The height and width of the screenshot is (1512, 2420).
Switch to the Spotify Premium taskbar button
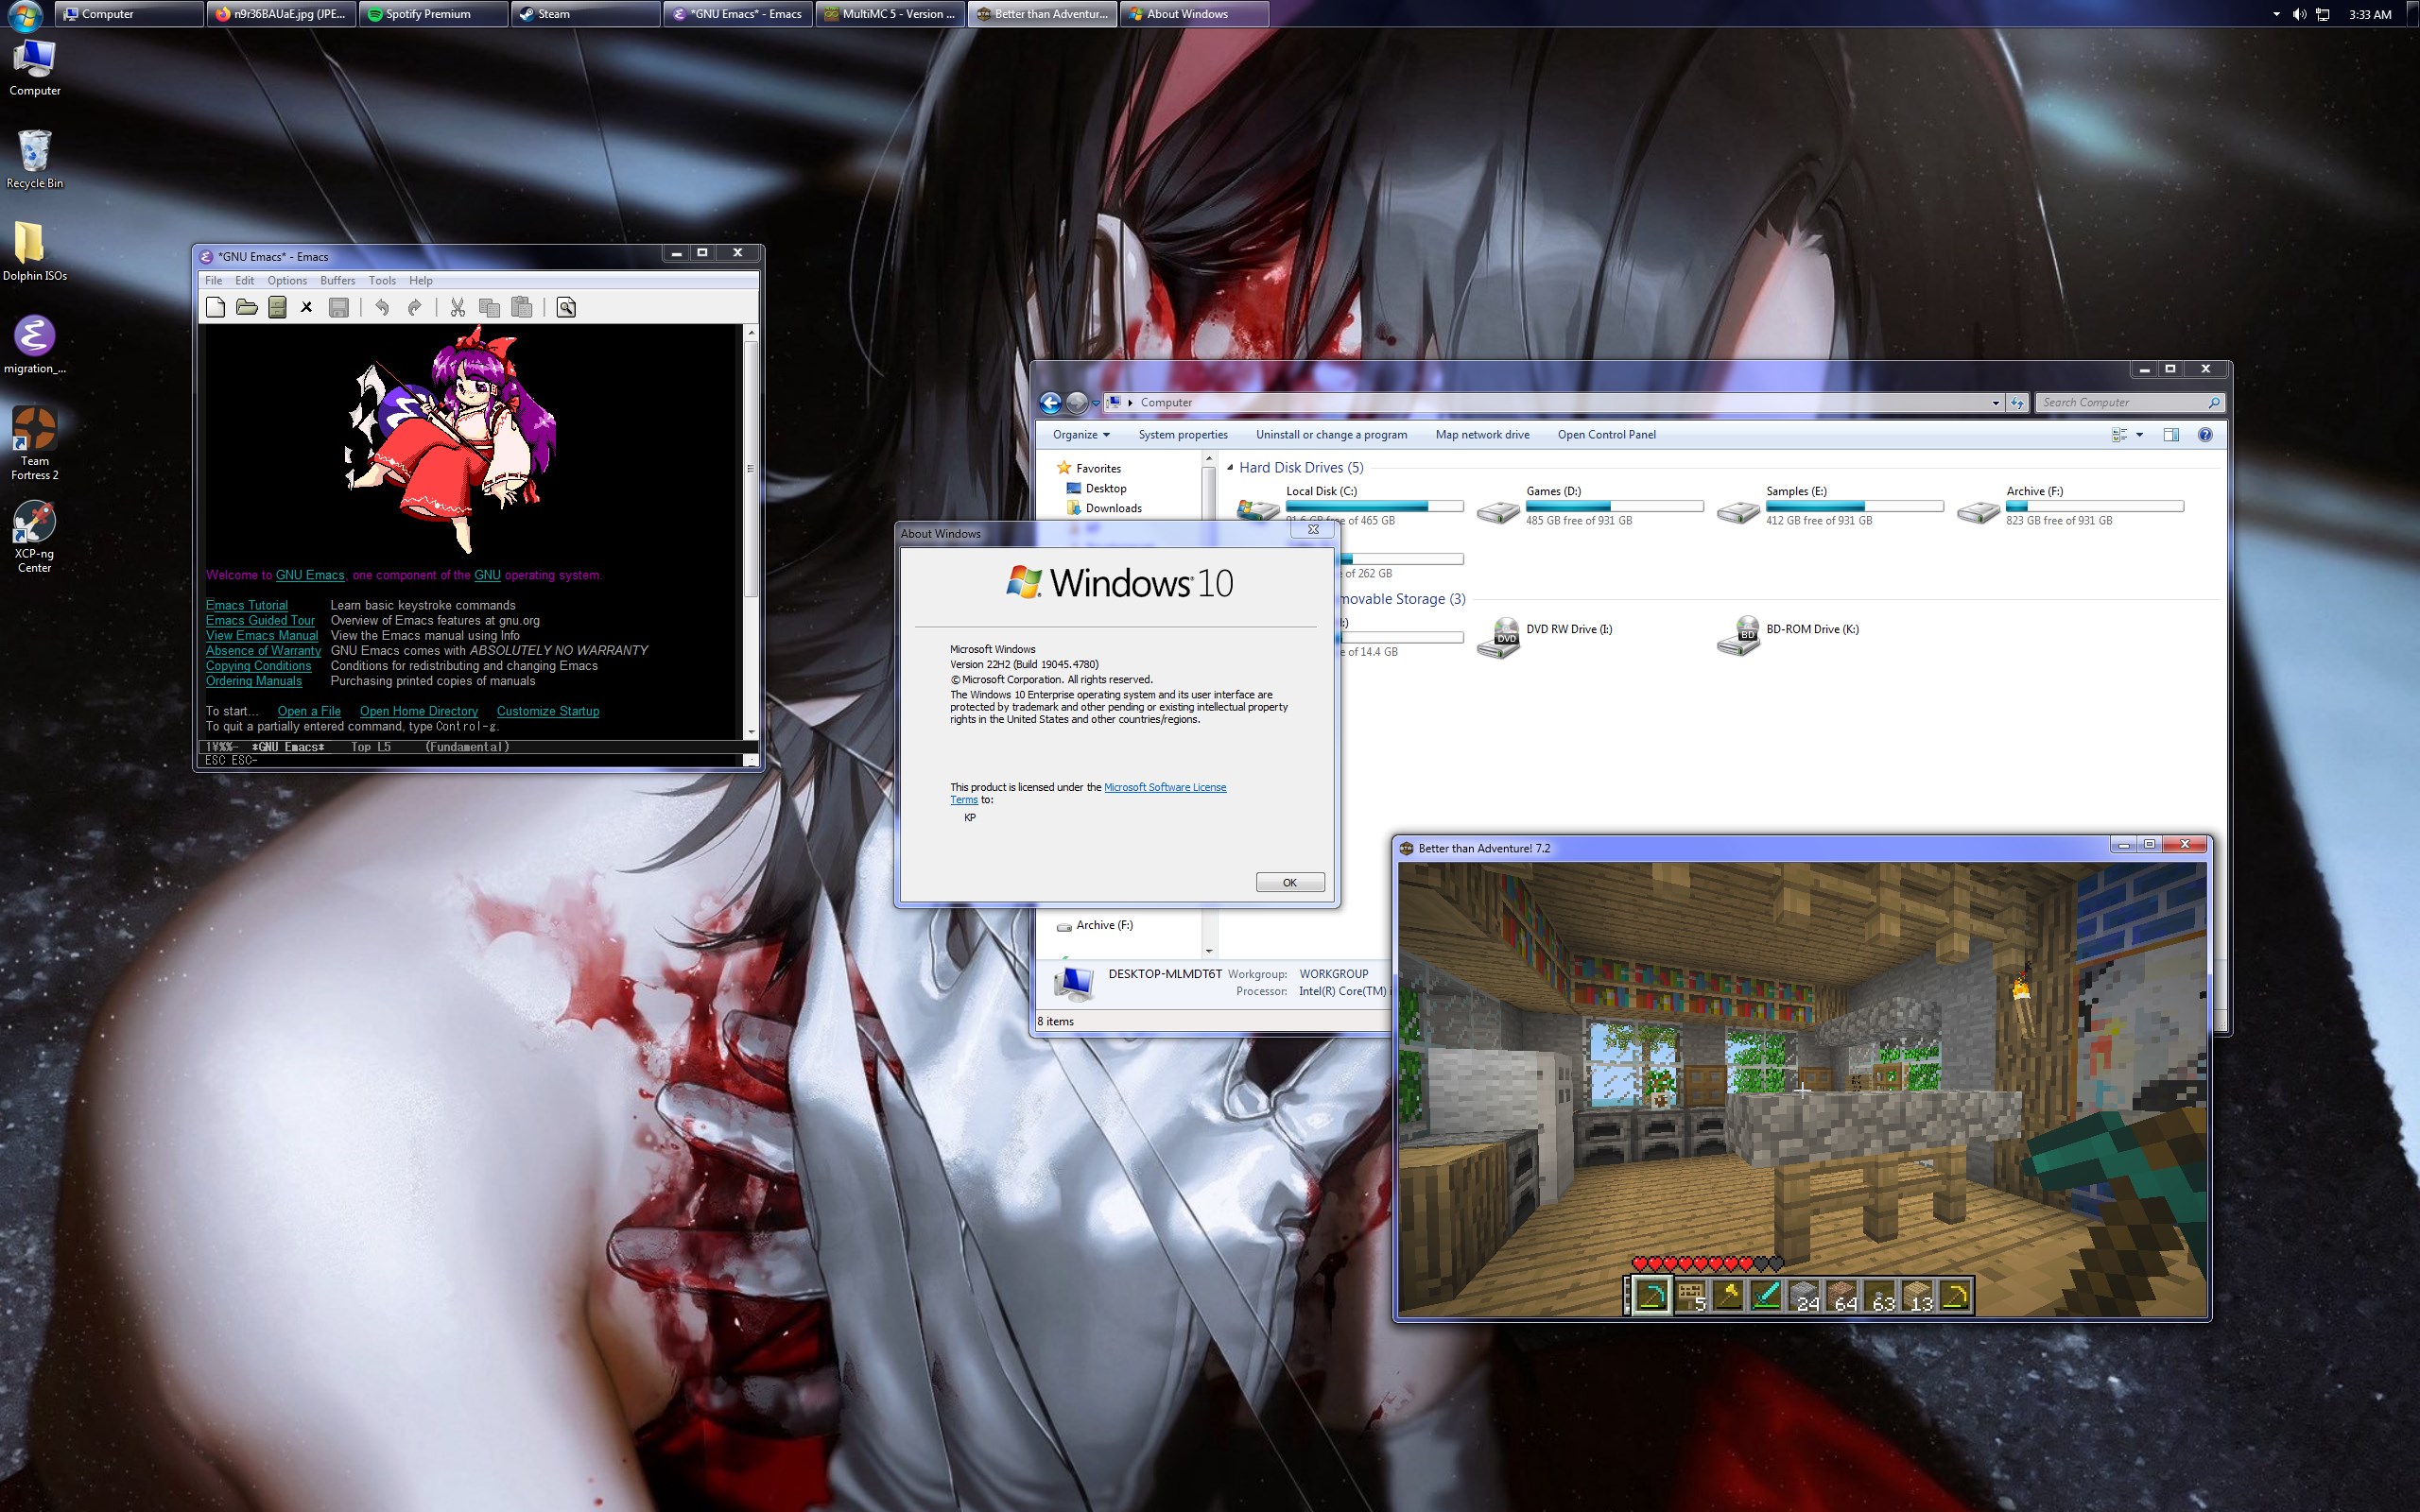coord(434,14)
